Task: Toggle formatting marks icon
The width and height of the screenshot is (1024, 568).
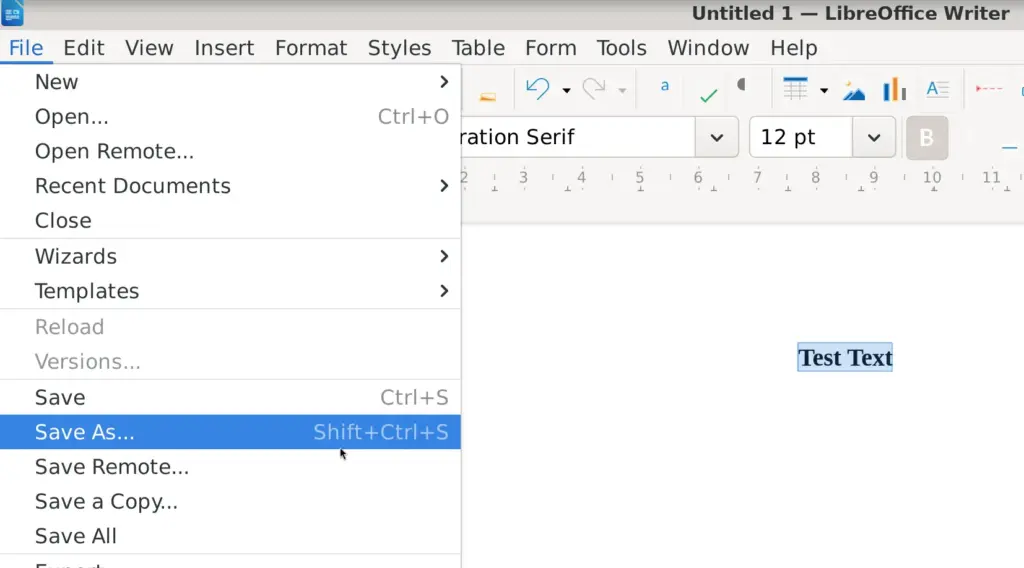Action: (x=741, y=86)
